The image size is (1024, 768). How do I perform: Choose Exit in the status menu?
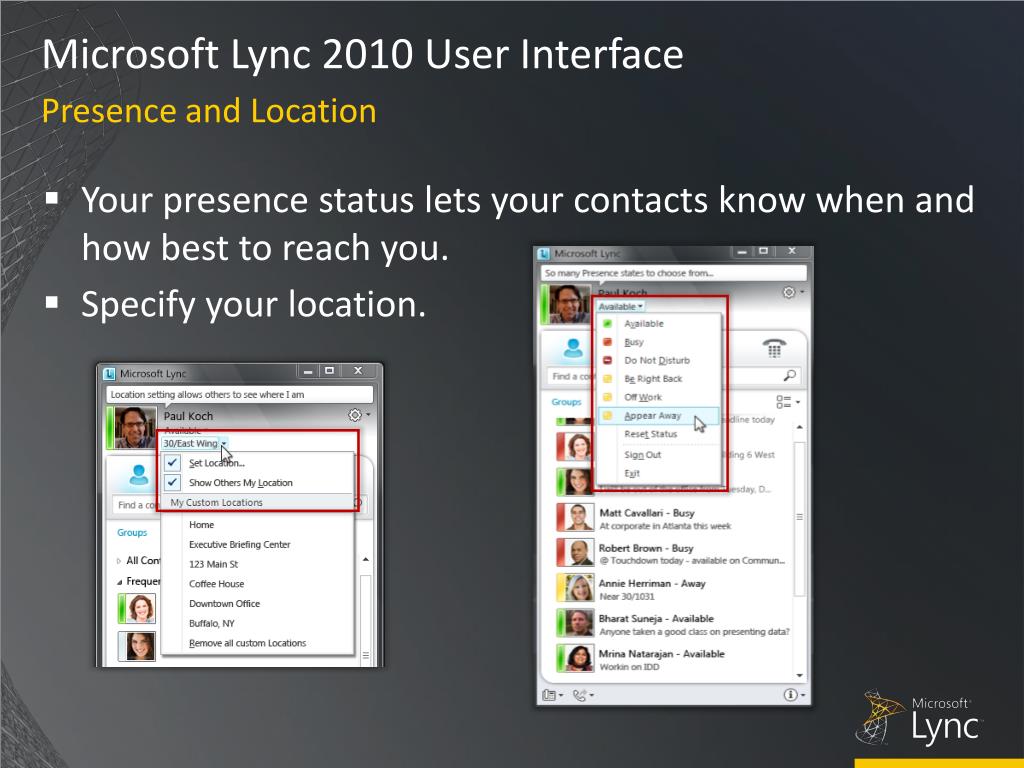point(658,473)
